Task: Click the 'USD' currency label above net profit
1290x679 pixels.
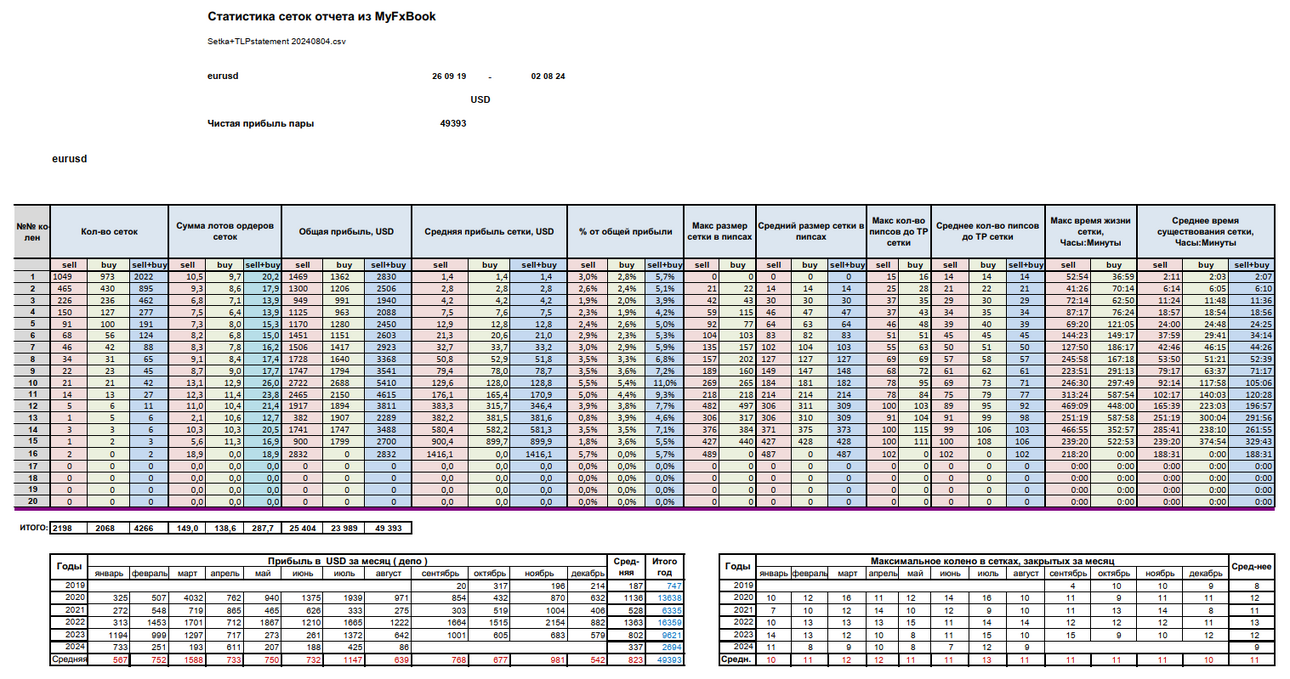Action: 480,100
